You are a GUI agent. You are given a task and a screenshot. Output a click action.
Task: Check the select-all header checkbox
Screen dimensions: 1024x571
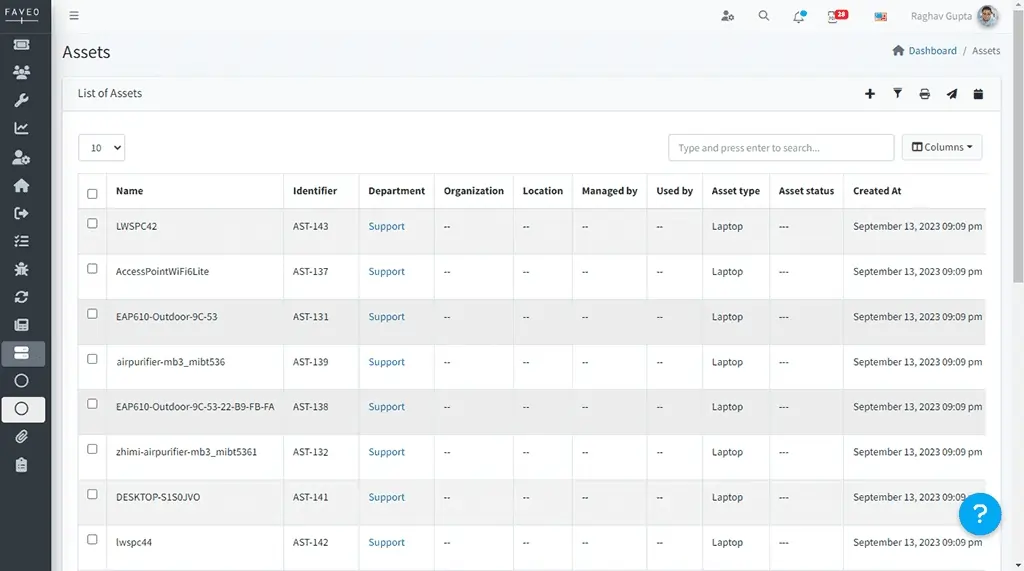point(92,193)
